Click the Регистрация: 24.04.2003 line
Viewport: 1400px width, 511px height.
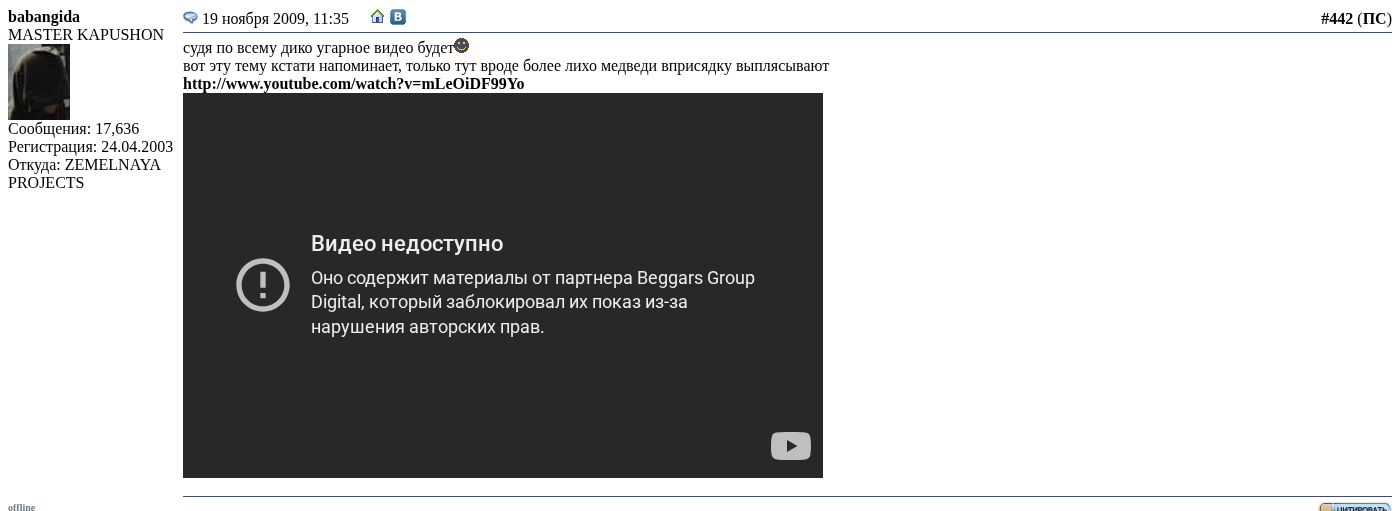90,147
